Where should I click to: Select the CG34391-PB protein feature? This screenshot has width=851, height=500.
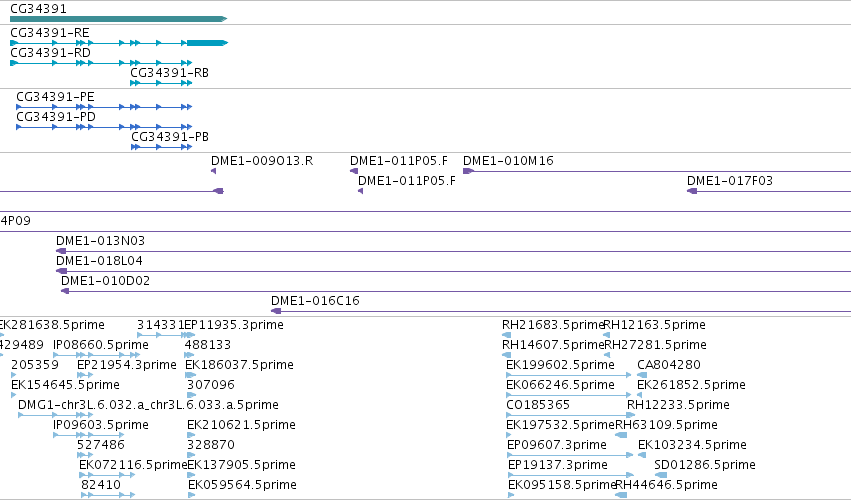click(x=162, y=147)
